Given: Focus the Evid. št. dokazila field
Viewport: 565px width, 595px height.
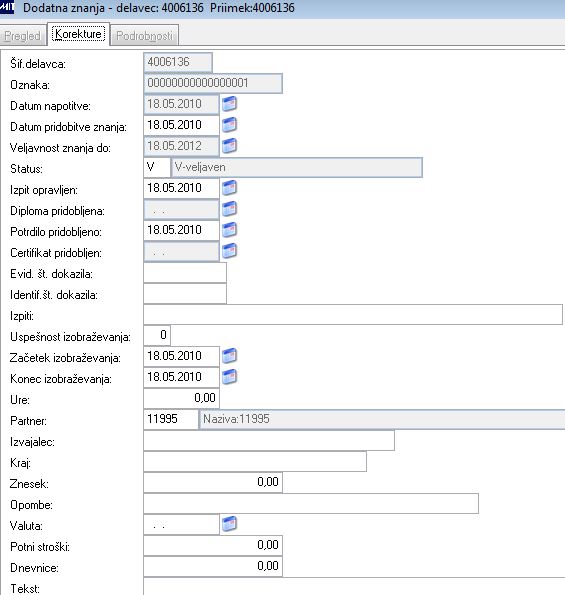Looking at the screenshot, I should tap(185, 272).
